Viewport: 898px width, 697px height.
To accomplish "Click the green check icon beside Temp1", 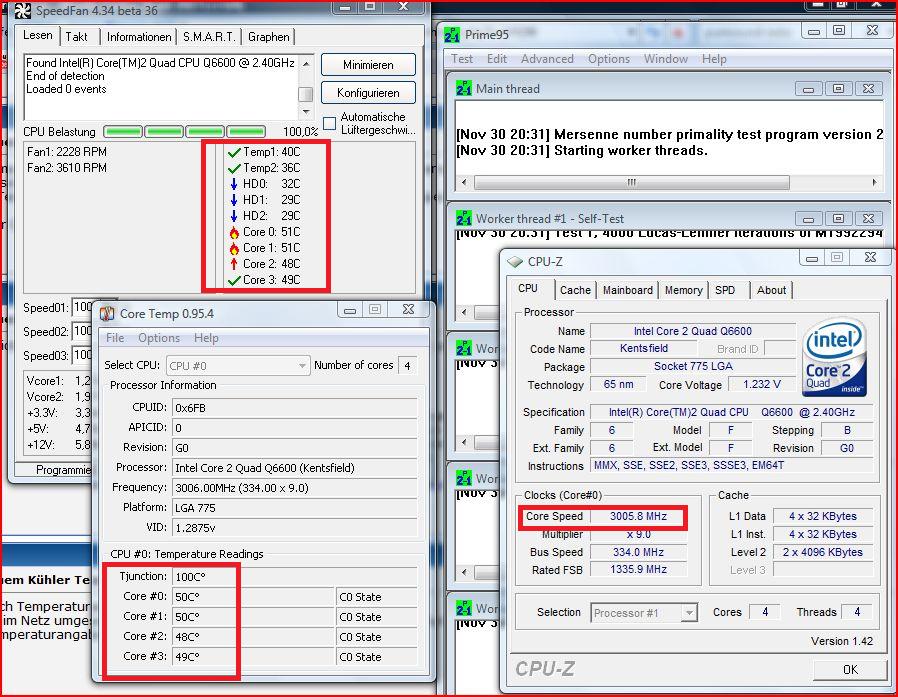I will tap(234, 152).
